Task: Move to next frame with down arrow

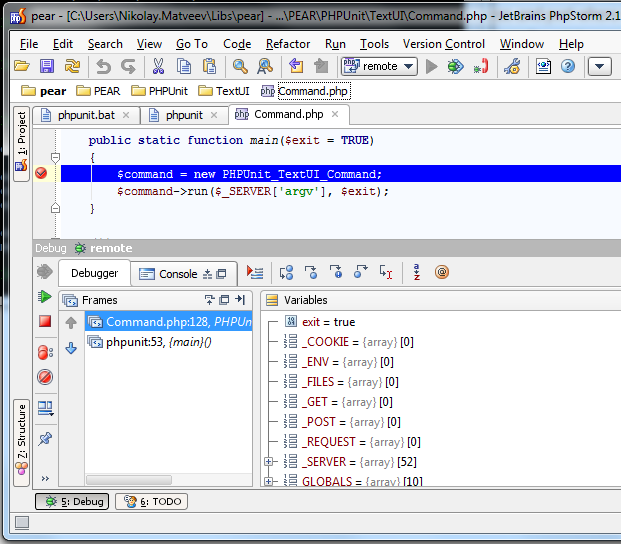Action: coord(71,348)
